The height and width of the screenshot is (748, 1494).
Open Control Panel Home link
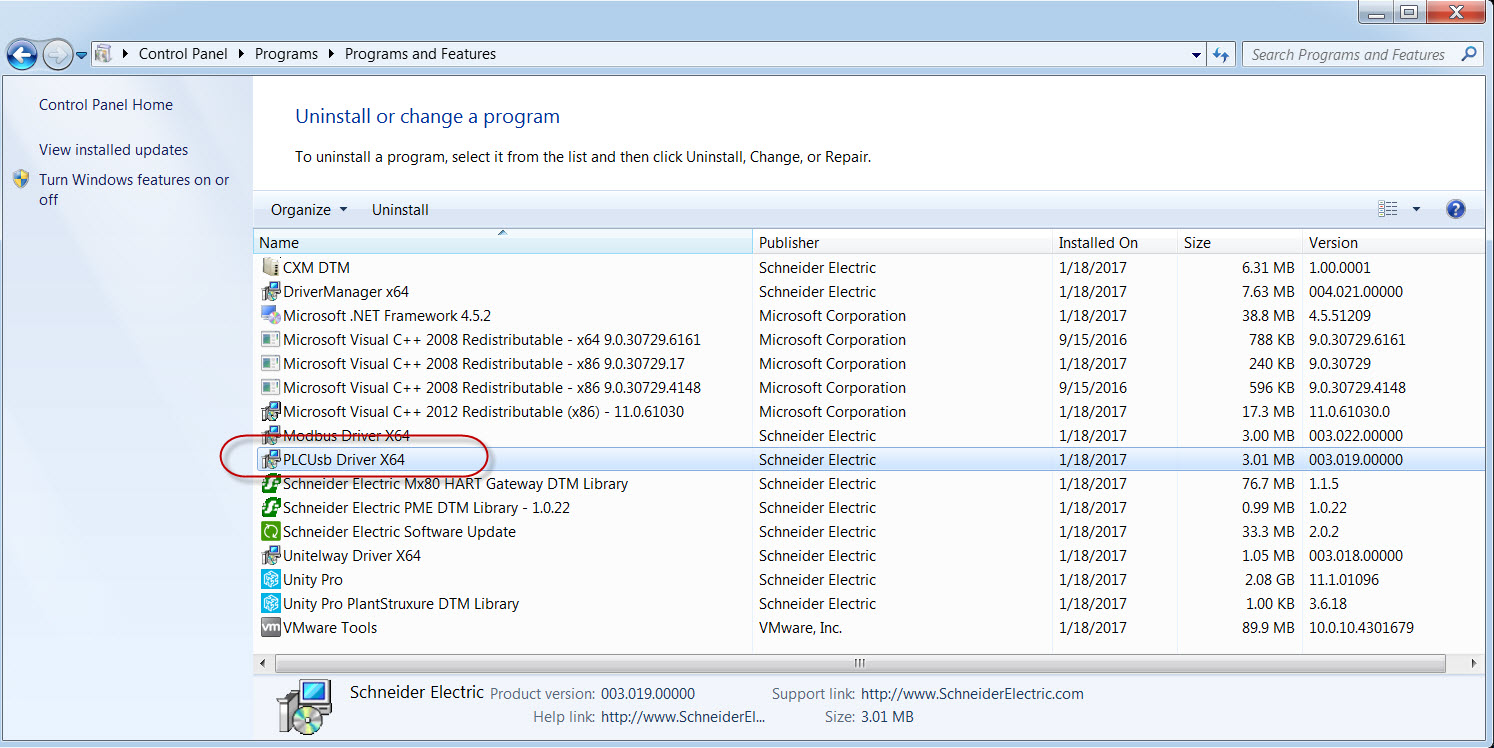point(106,105)
